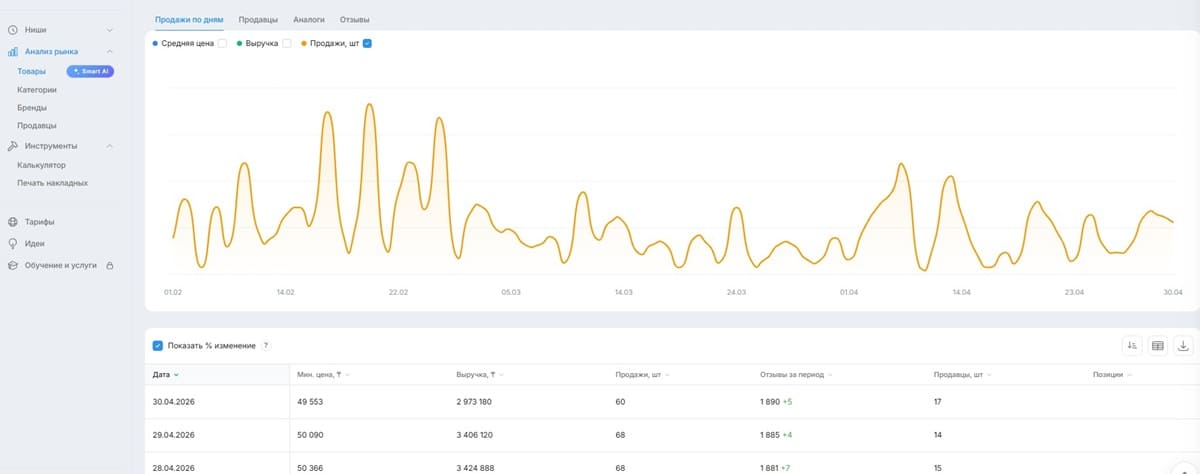Image resolution: width=1200 pixels, height=474 pixels.
Task: Click the minimum price 50 366
Action: pyautogui.click(x=310, y=468)
